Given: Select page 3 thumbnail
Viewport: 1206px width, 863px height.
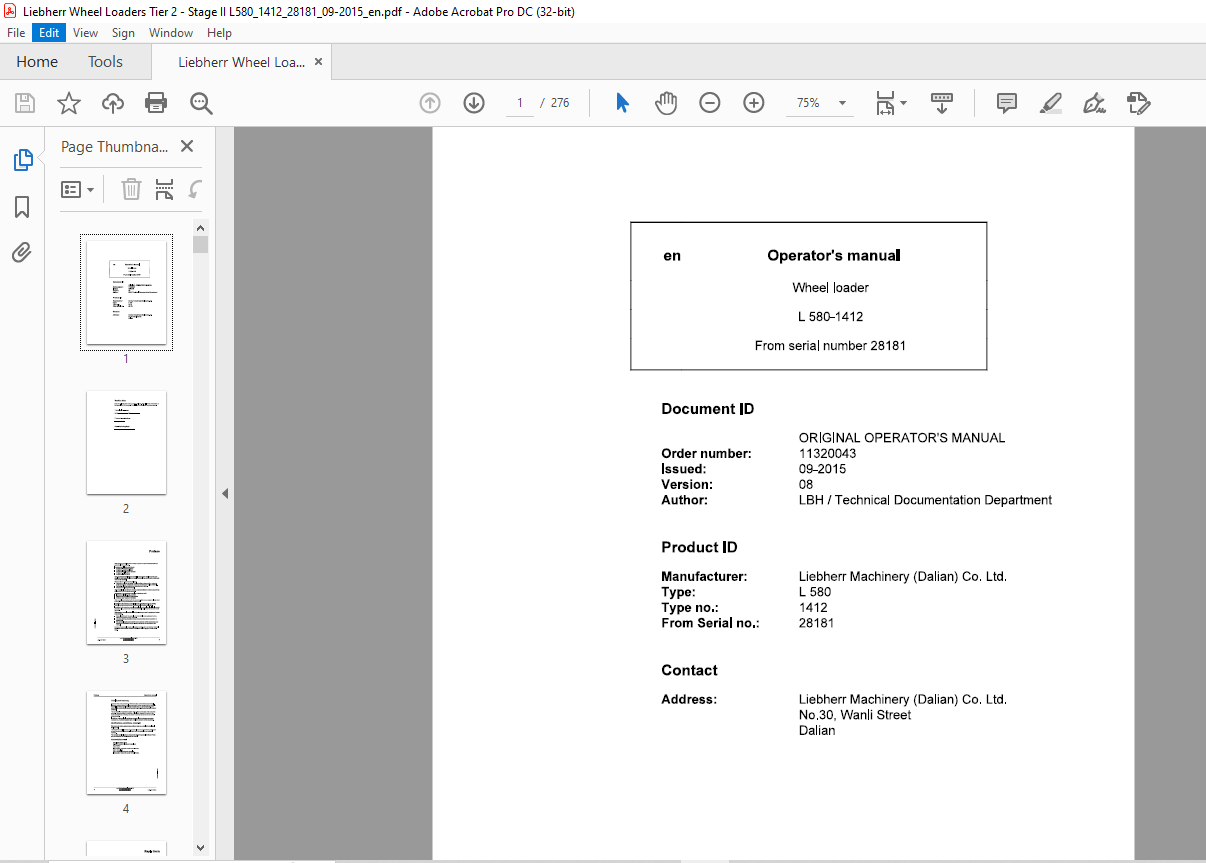Looking at the screenshot, I should (126, 592).
